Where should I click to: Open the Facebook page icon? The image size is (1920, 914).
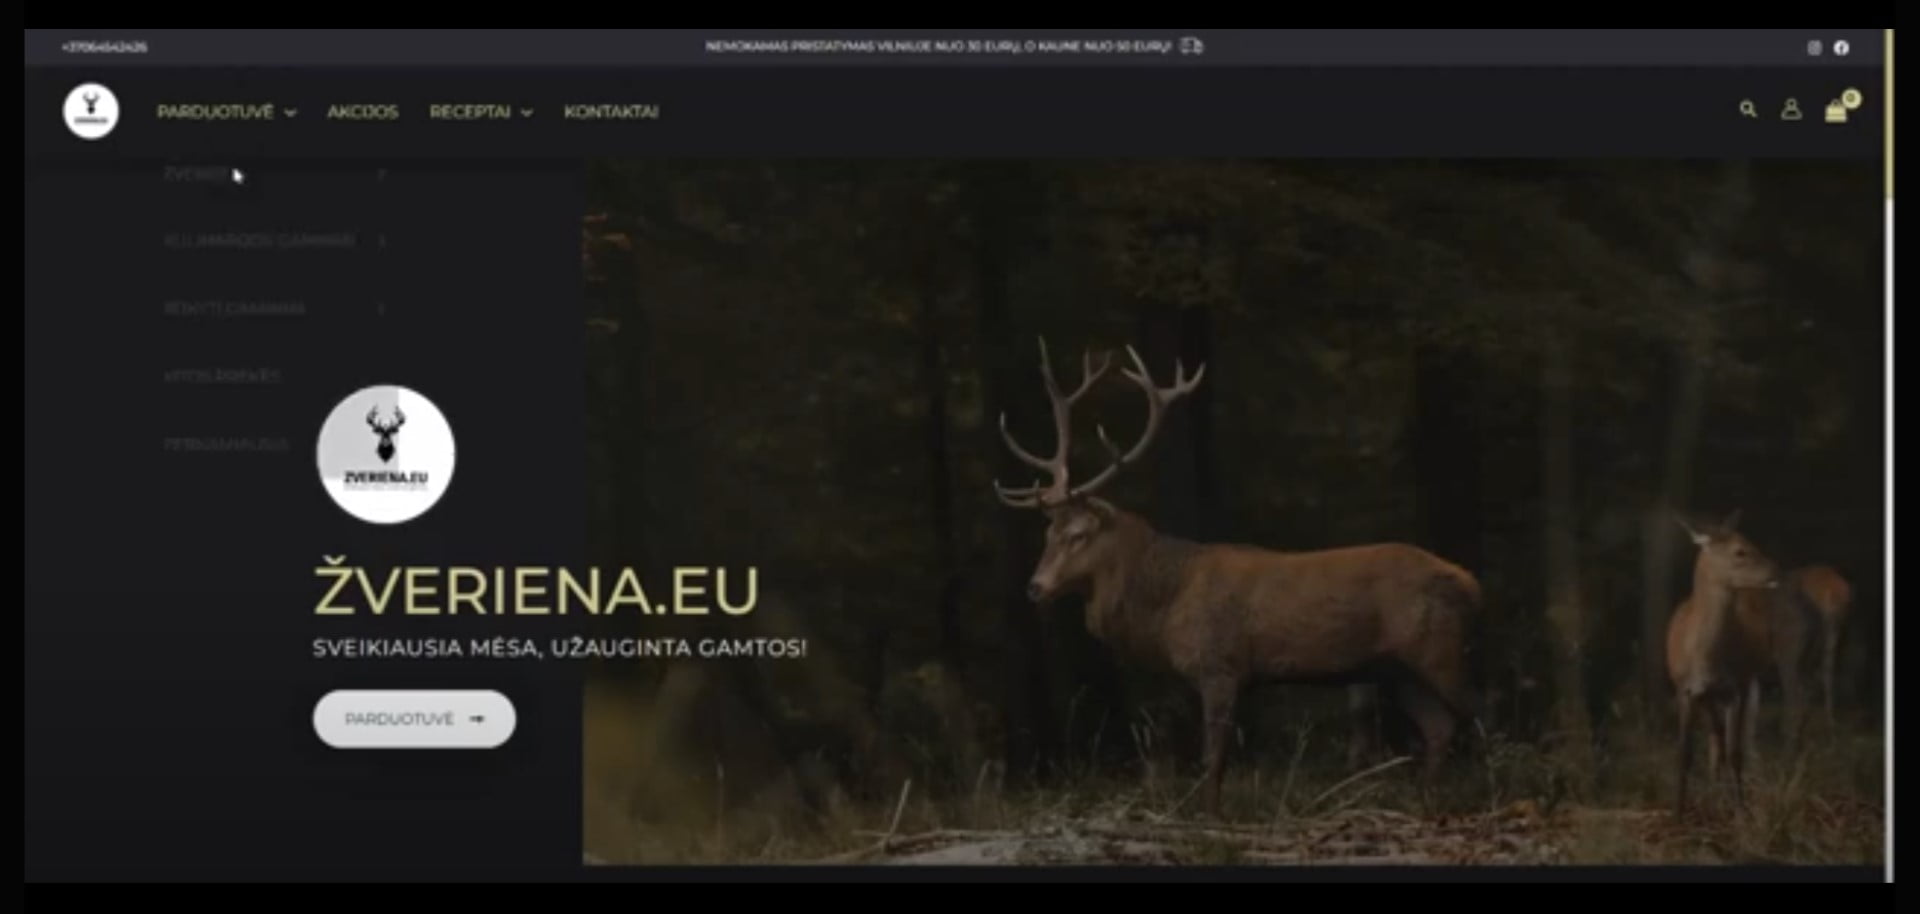click(x=1841, y=47)
